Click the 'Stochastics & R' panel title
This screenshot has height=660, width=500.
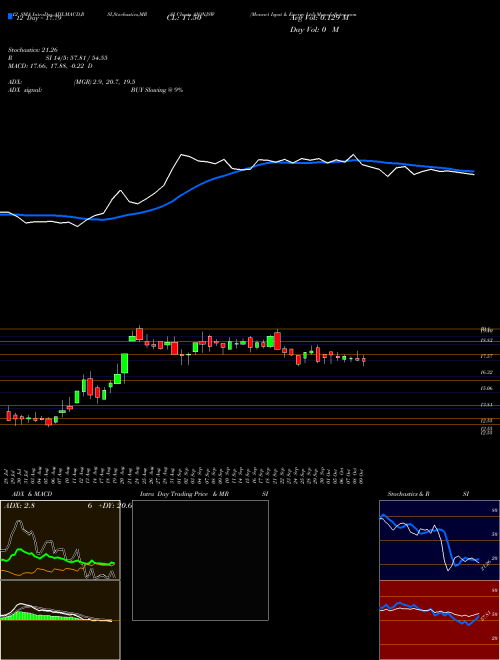click(409, 494)
